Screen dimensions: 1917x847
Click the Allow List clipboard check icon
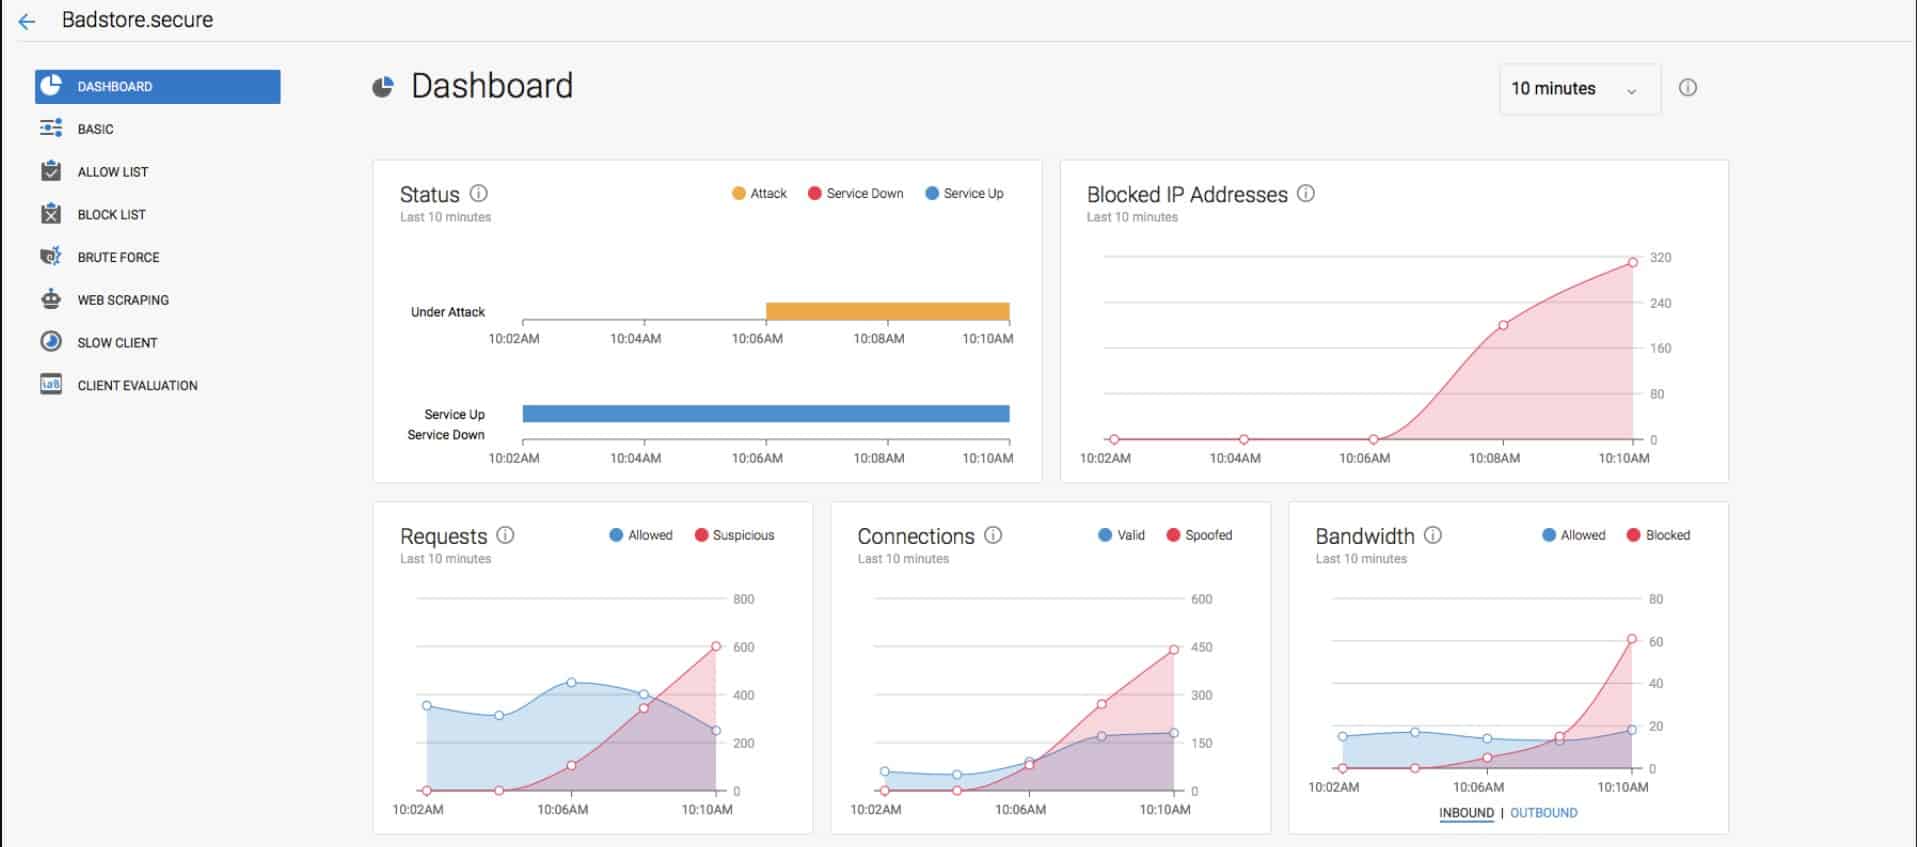[51, 171]
